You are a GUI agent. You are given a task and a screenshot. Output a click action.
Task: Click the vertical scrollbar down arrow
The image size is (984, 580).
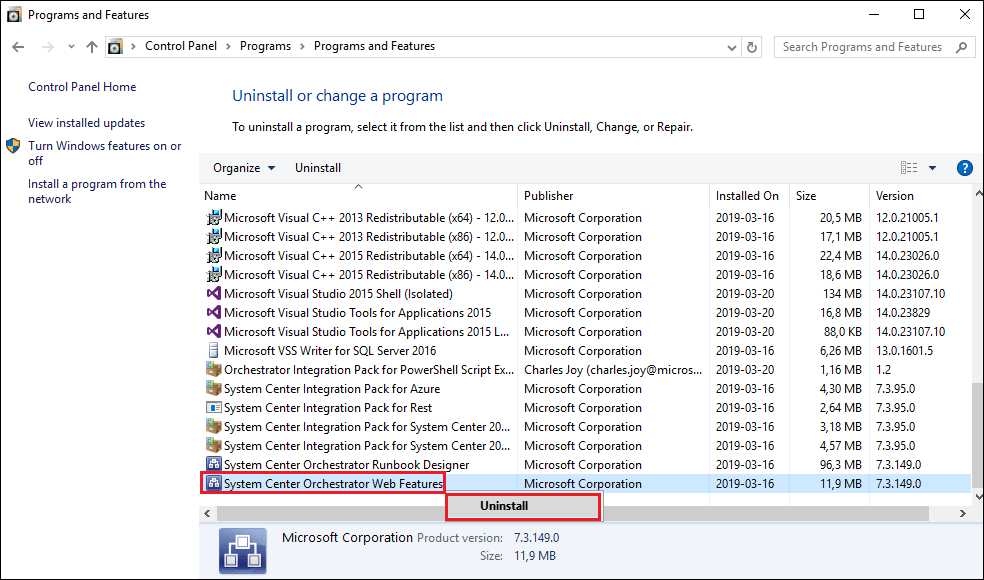(x=978, y=497)
